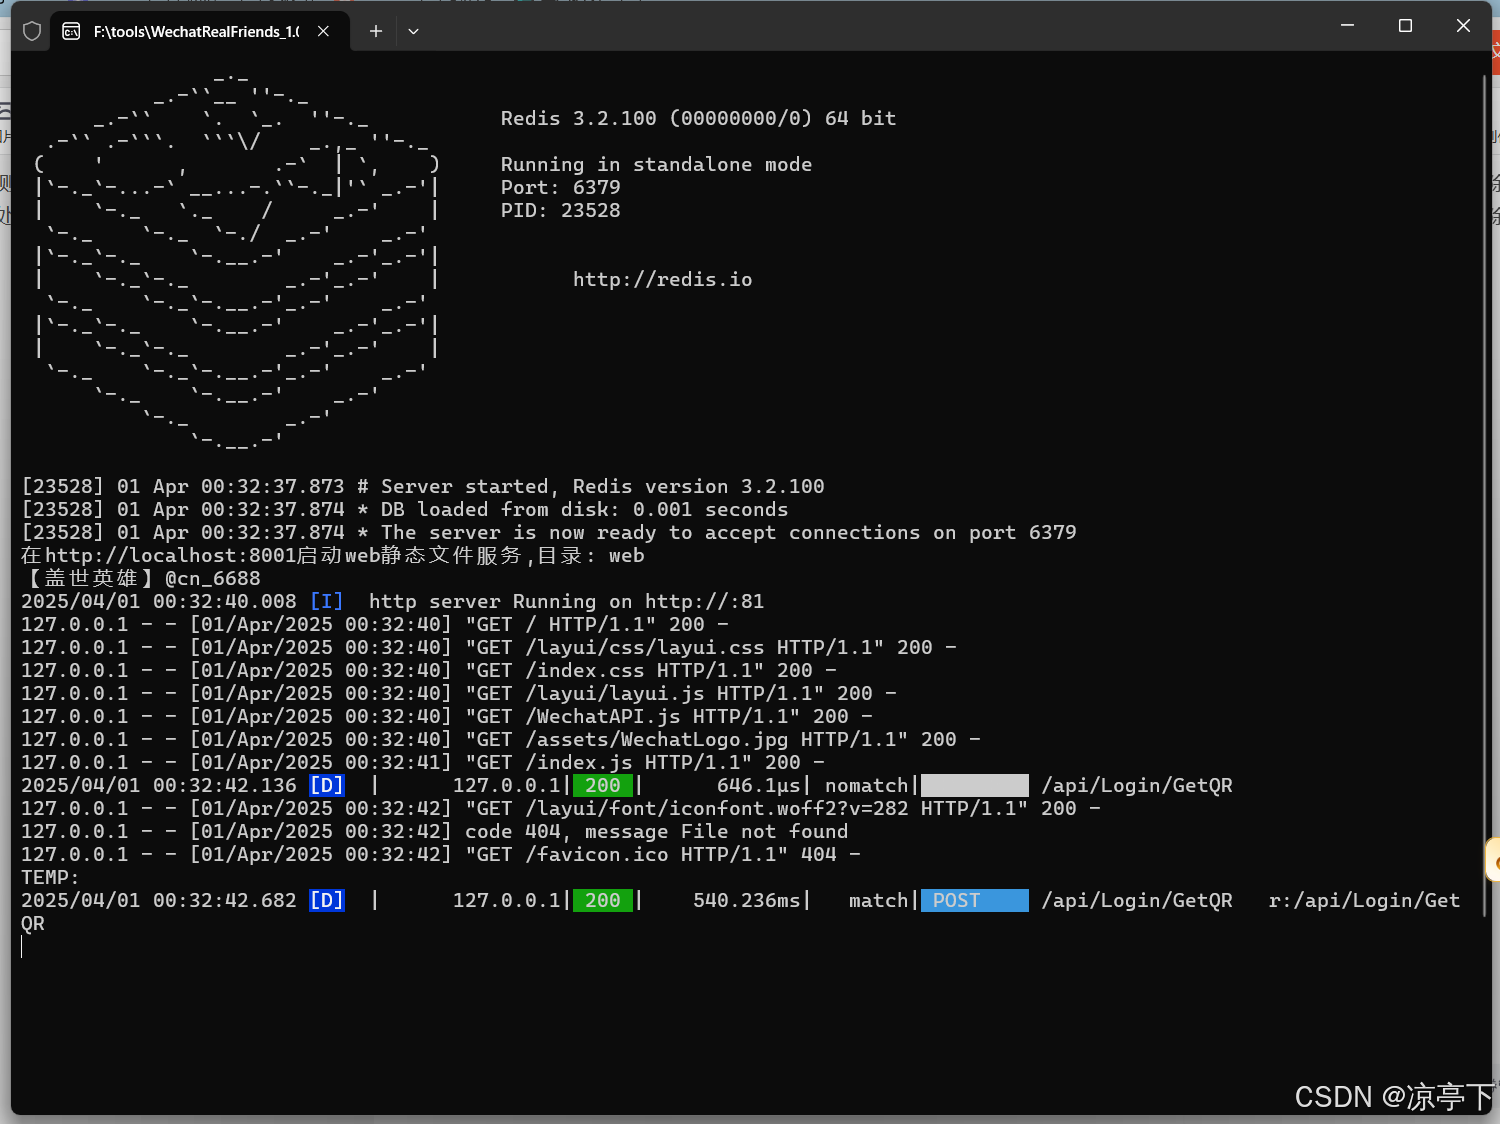Click the '540.236ms' latency value
The image size is (1500, 1124).
coord(746,900)
